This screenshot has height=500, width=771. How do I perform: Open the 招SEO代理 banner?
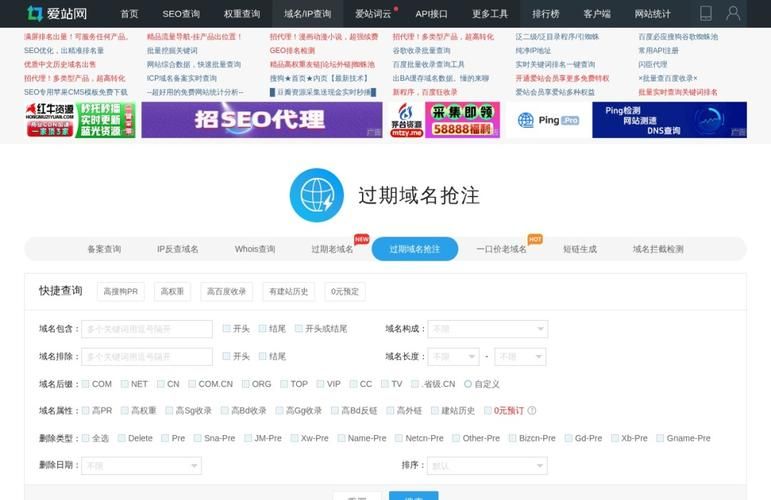click(262, 119)
